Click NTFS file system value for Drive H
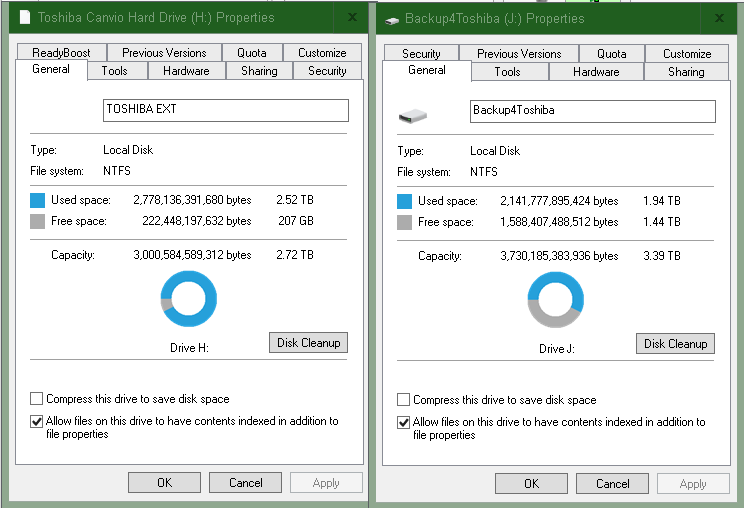The image size is (744, 508). pos(117,171)
